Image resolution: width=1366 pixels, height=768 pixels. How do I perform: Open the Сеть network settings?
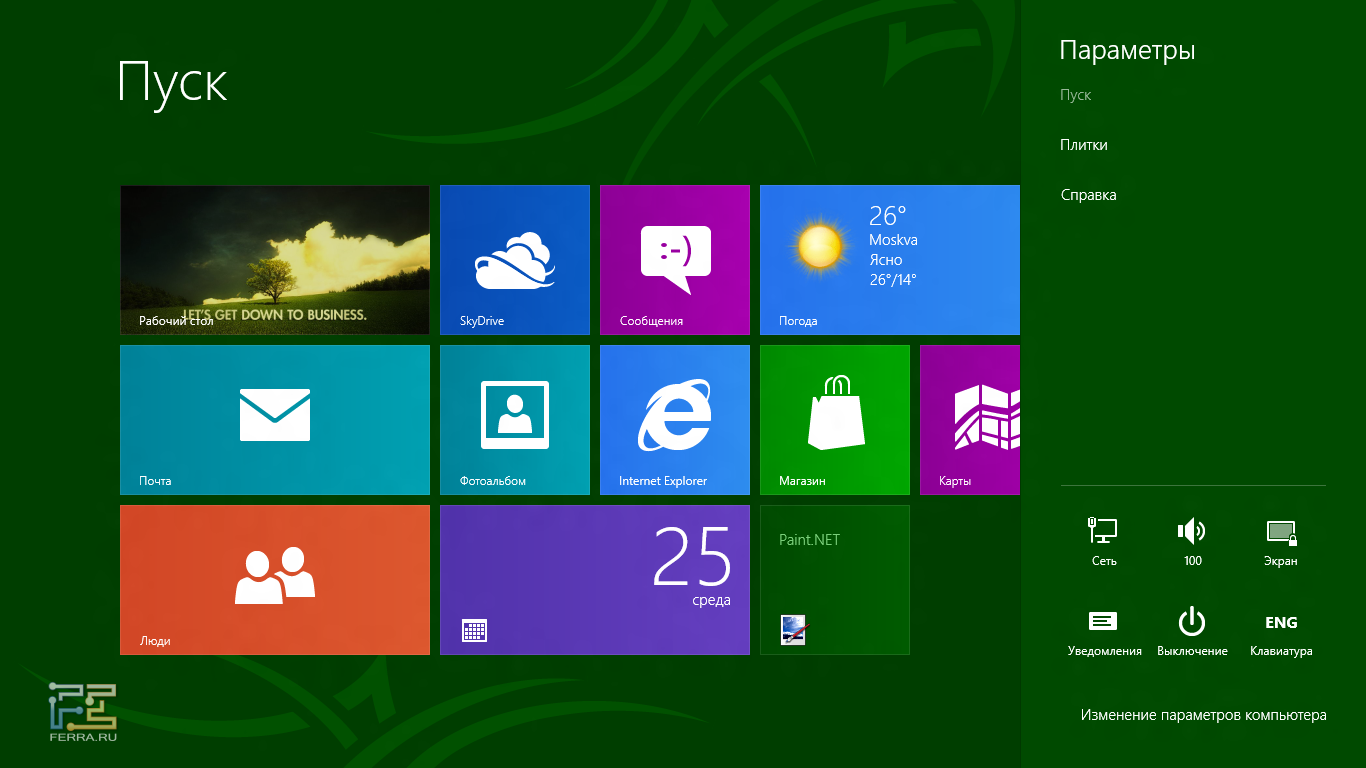click(1103, 541)
